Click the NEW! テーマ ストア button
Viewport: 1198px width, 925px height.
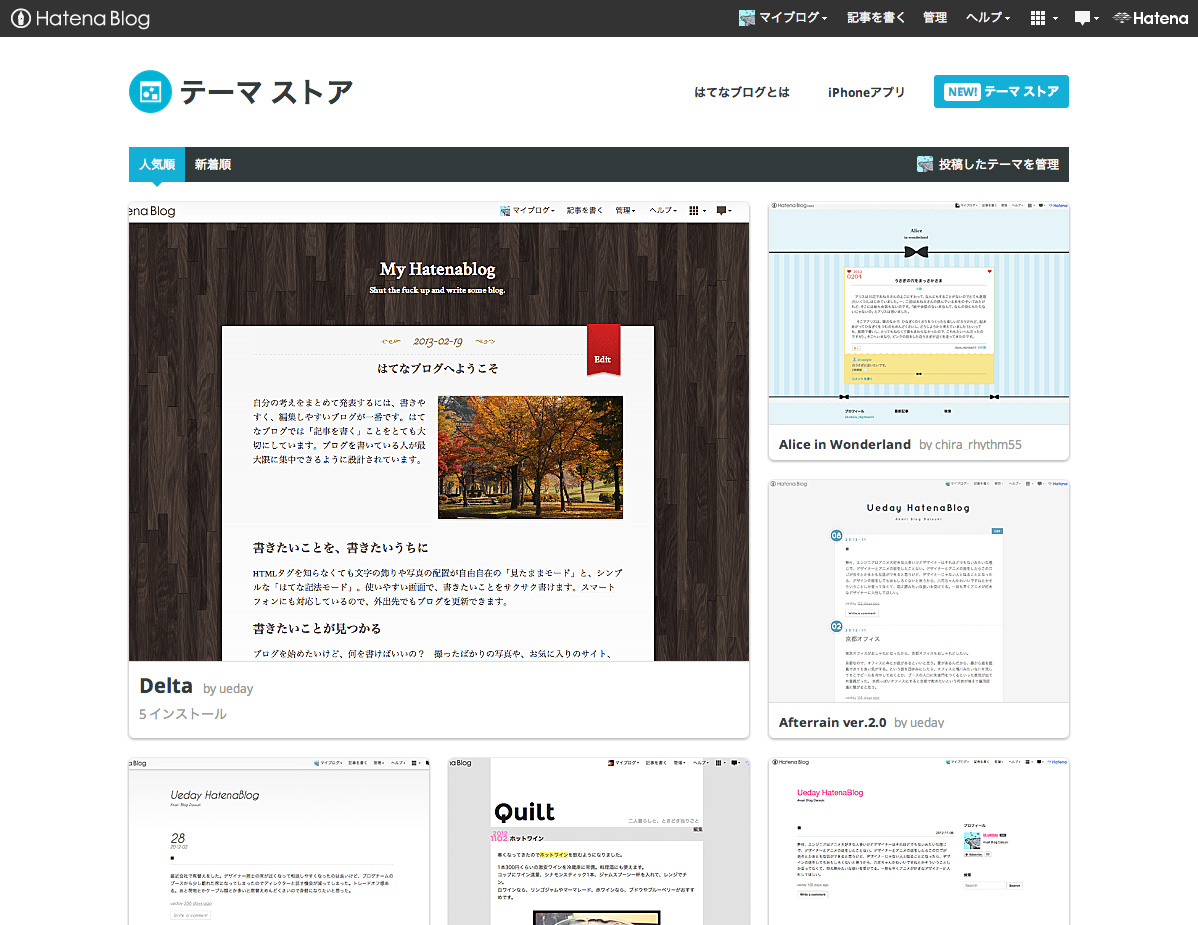click(1001, 92)
